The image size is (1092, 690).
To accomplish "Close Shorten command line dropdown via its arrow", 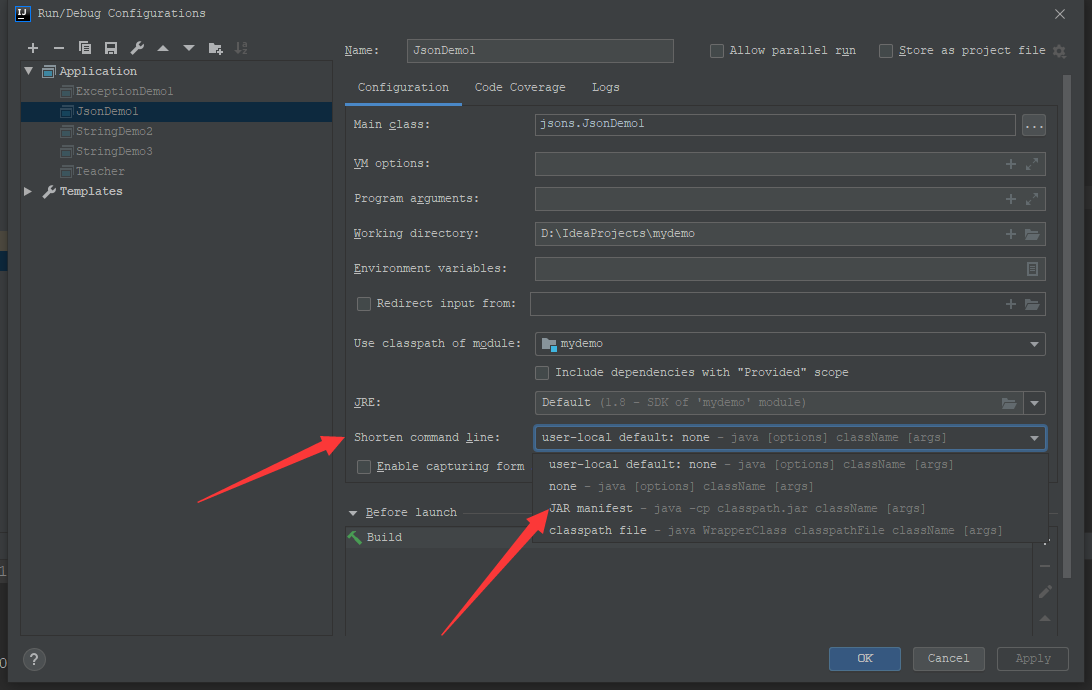I will (x=1034, y=438).
